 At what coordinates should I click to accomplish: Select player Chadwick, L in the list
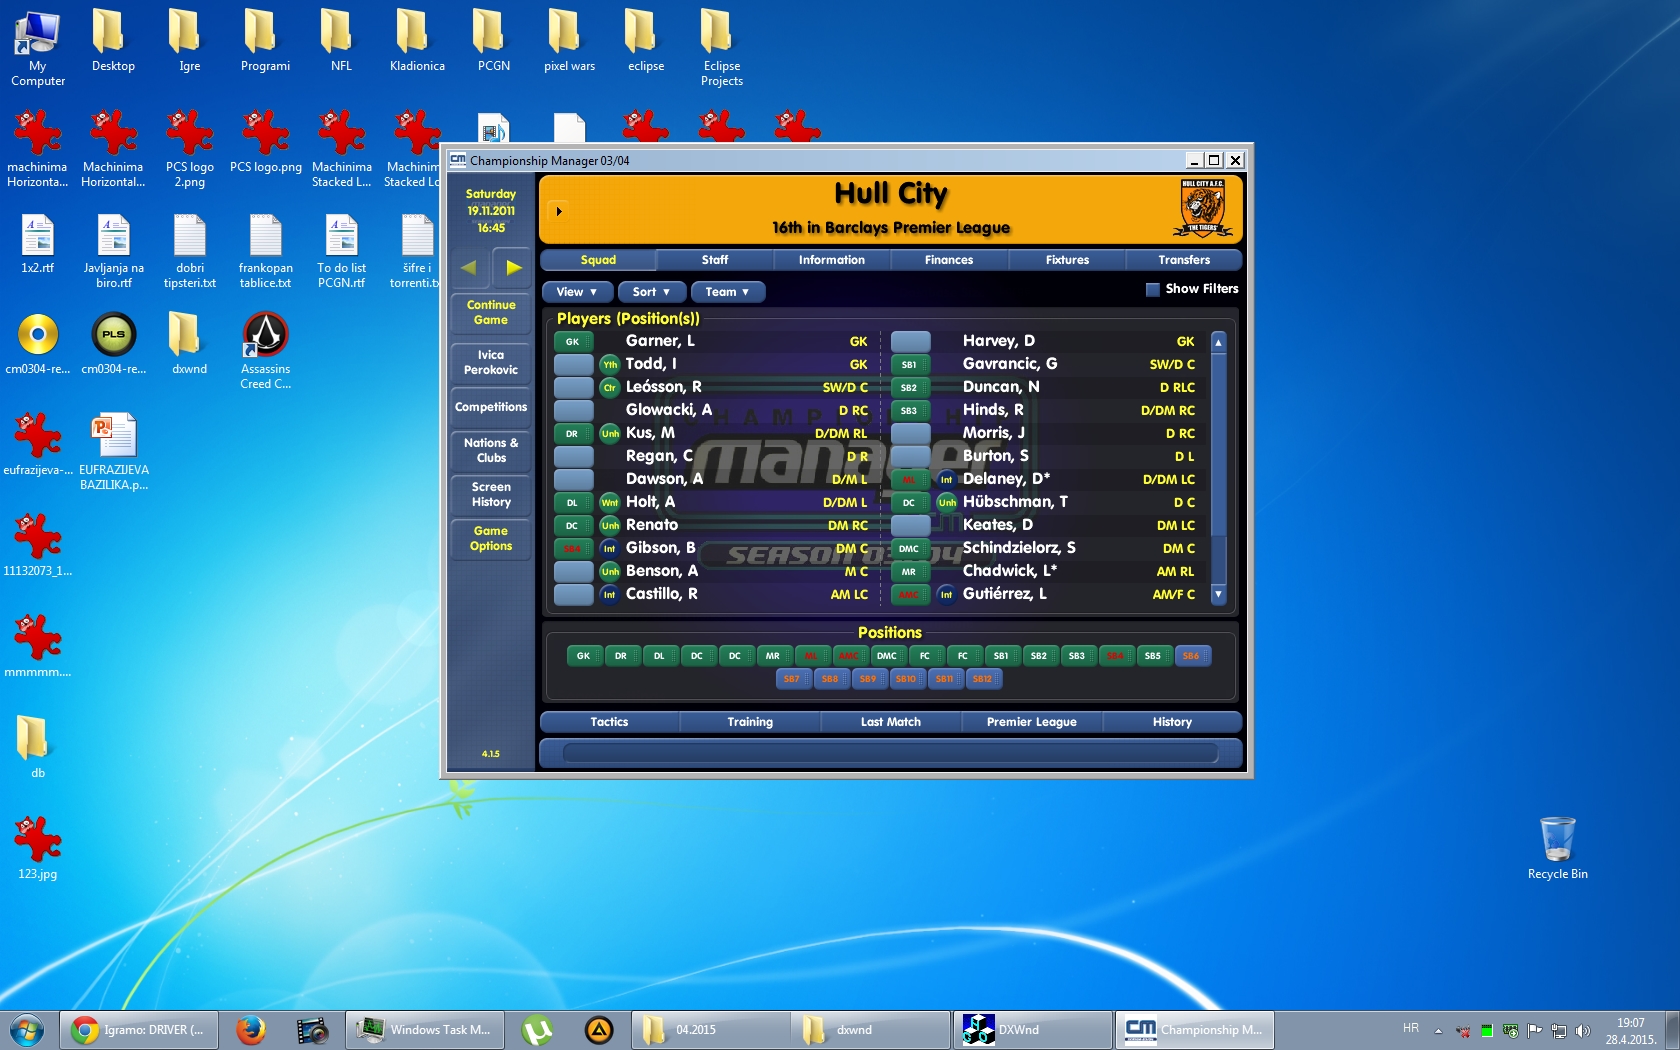pos(1010,571)
